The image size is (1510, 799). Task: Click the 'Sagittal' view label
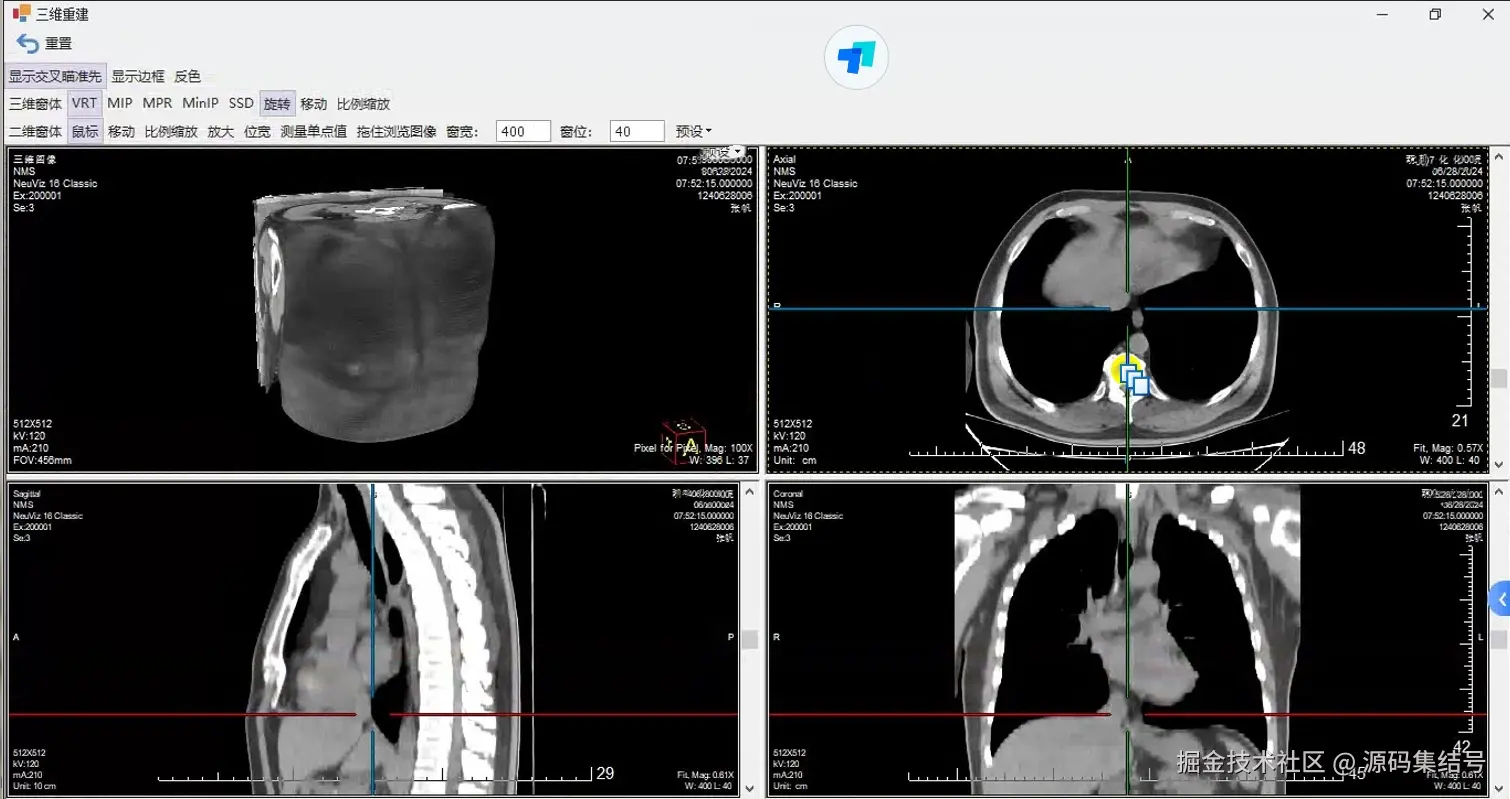click(x=27, y=494)
